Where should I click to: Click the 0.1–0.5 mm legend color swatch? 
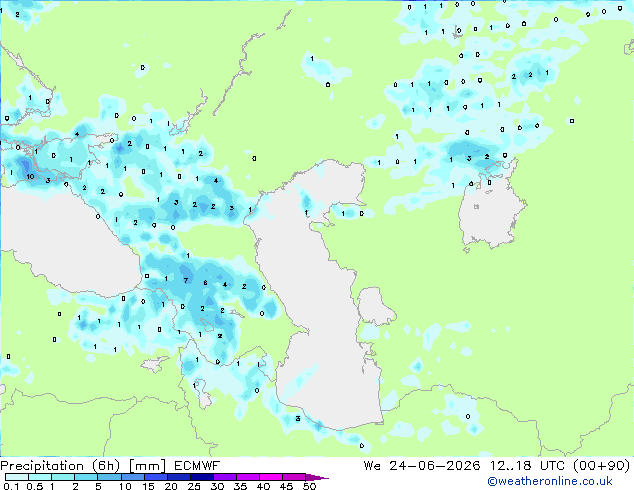tap(17, 477)
